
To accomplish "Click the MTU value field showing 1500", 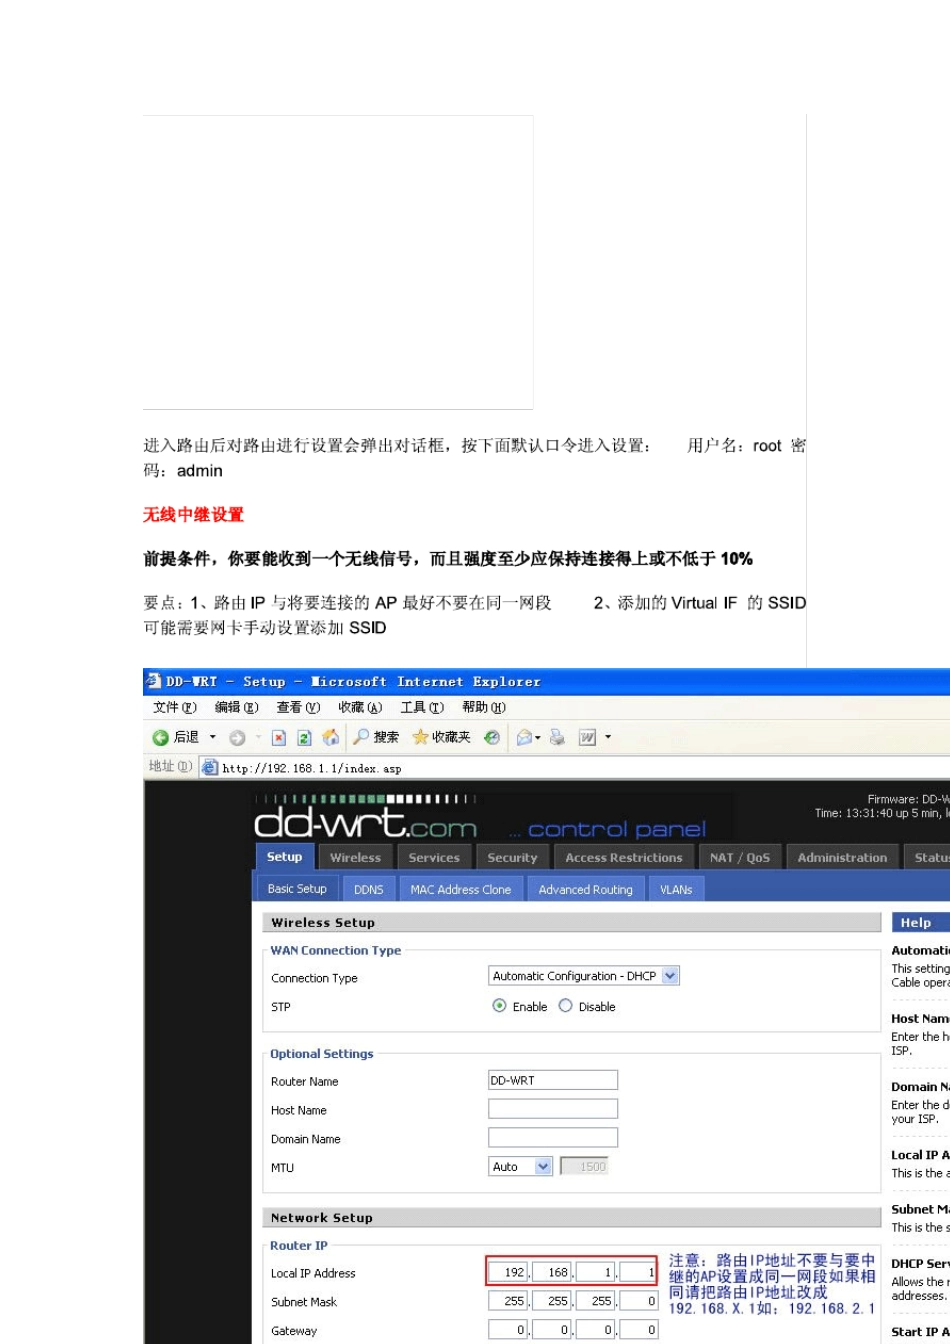I will [584, 1166].
